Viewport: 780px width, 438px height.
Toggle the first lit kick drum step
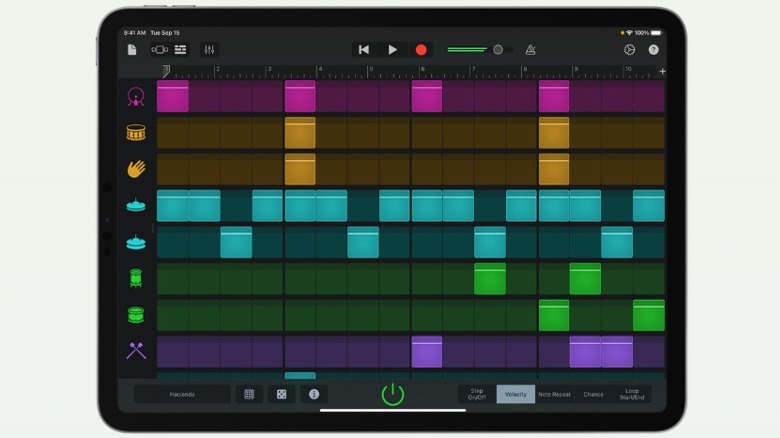click(x=173, y=96)
